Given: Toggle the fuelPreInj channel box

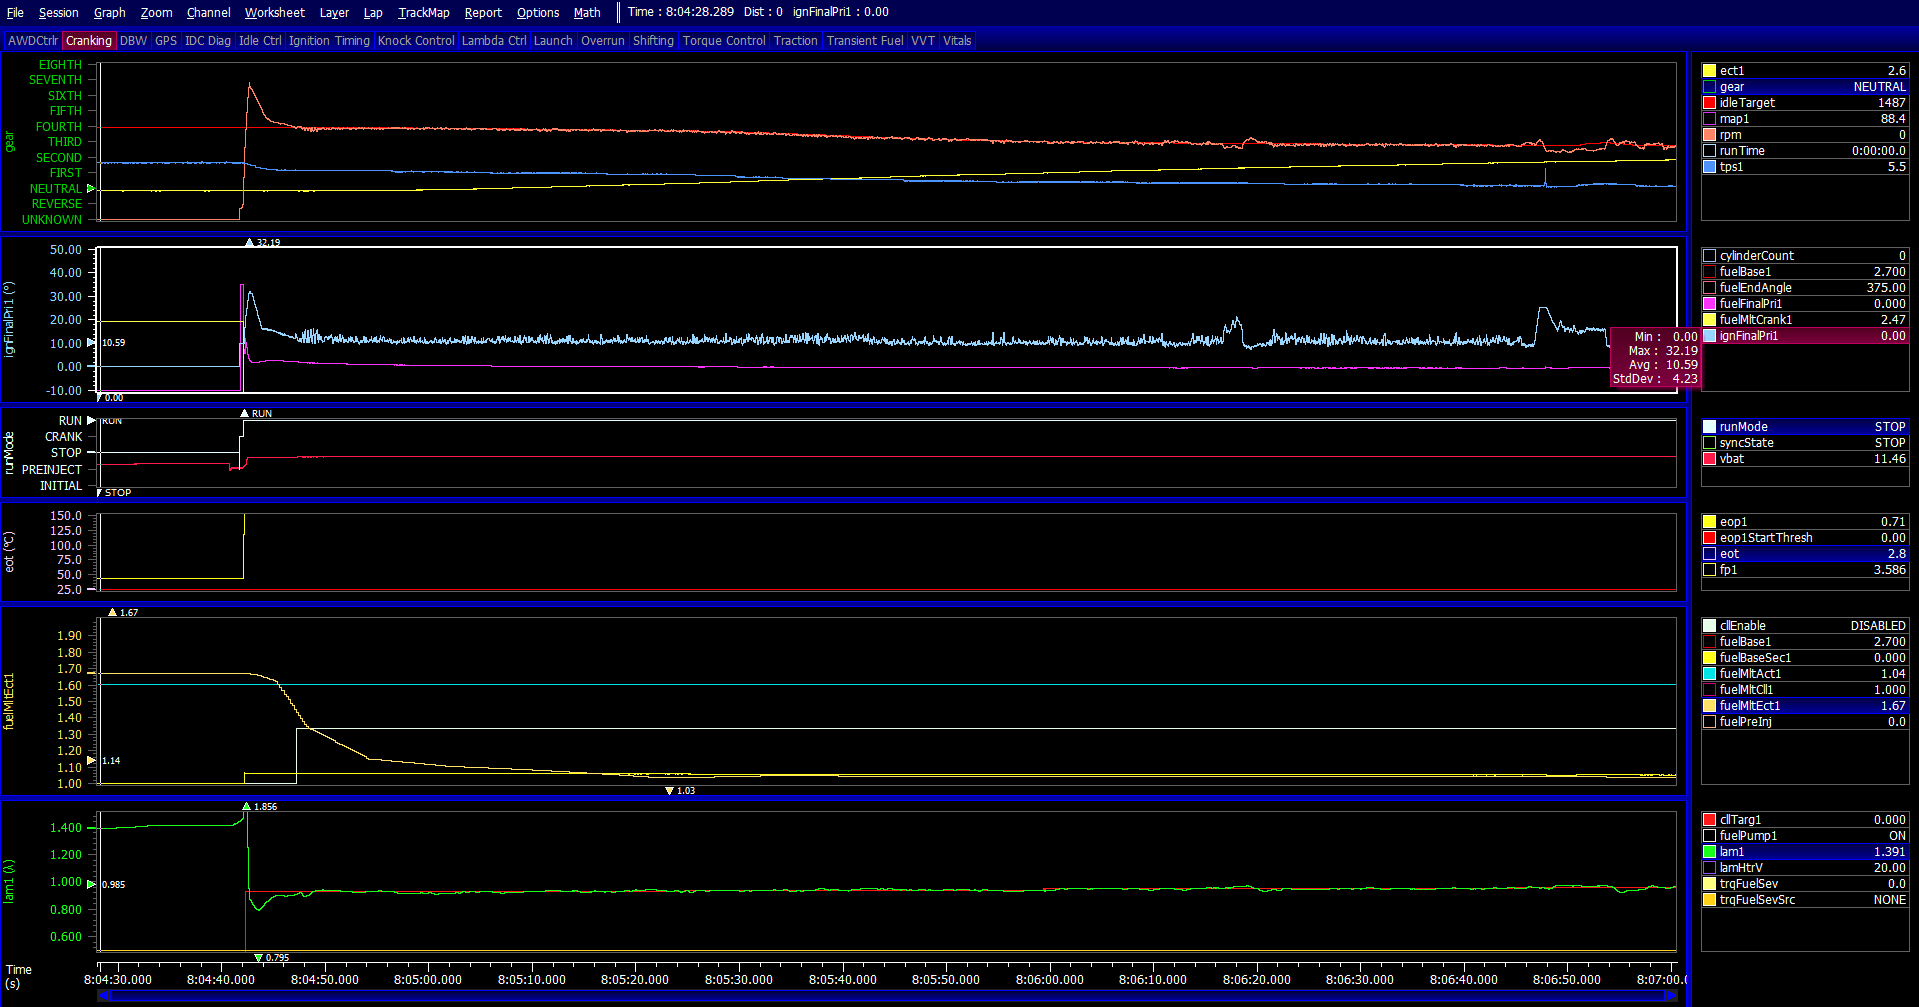Looking at the screenshot, I should tap(1710, 722).
